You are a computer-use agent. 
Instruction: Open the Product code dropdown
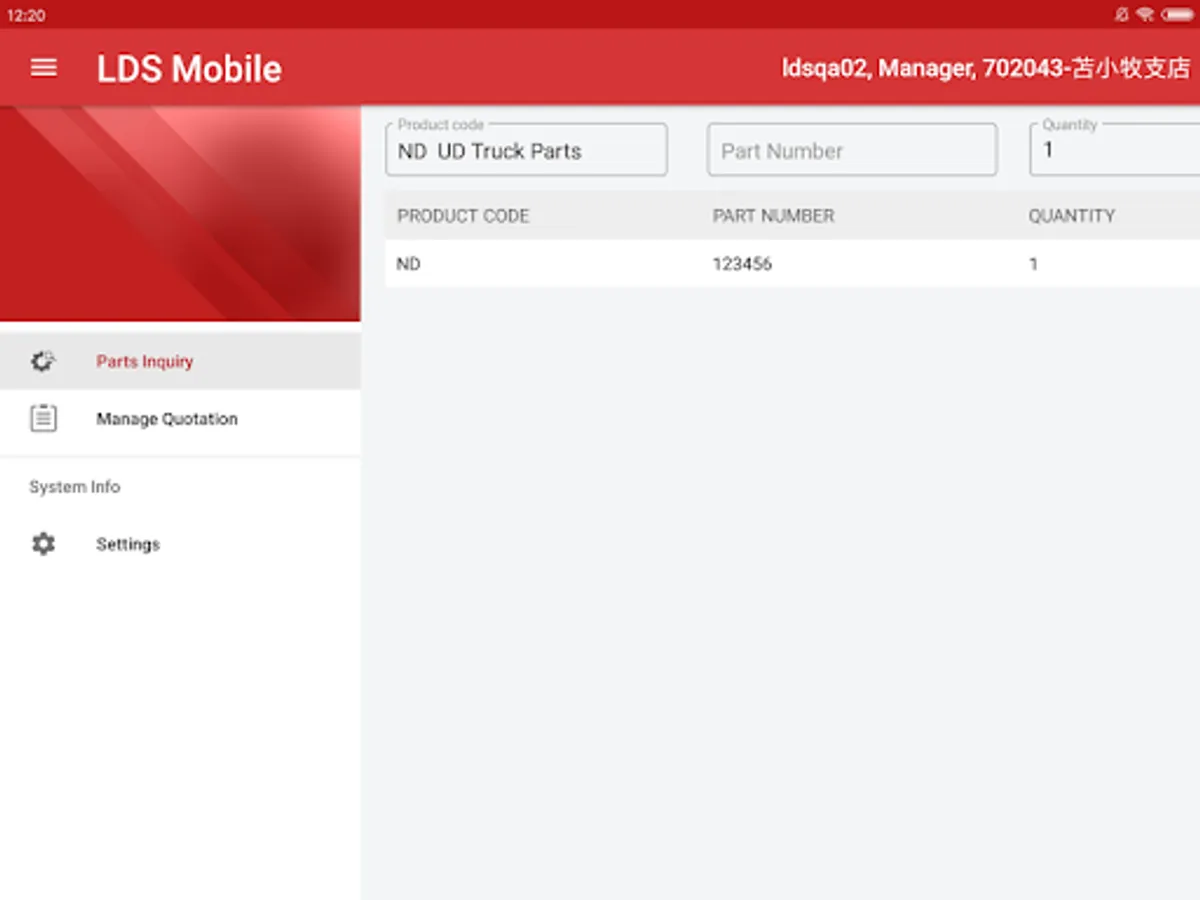coord(526,150)
